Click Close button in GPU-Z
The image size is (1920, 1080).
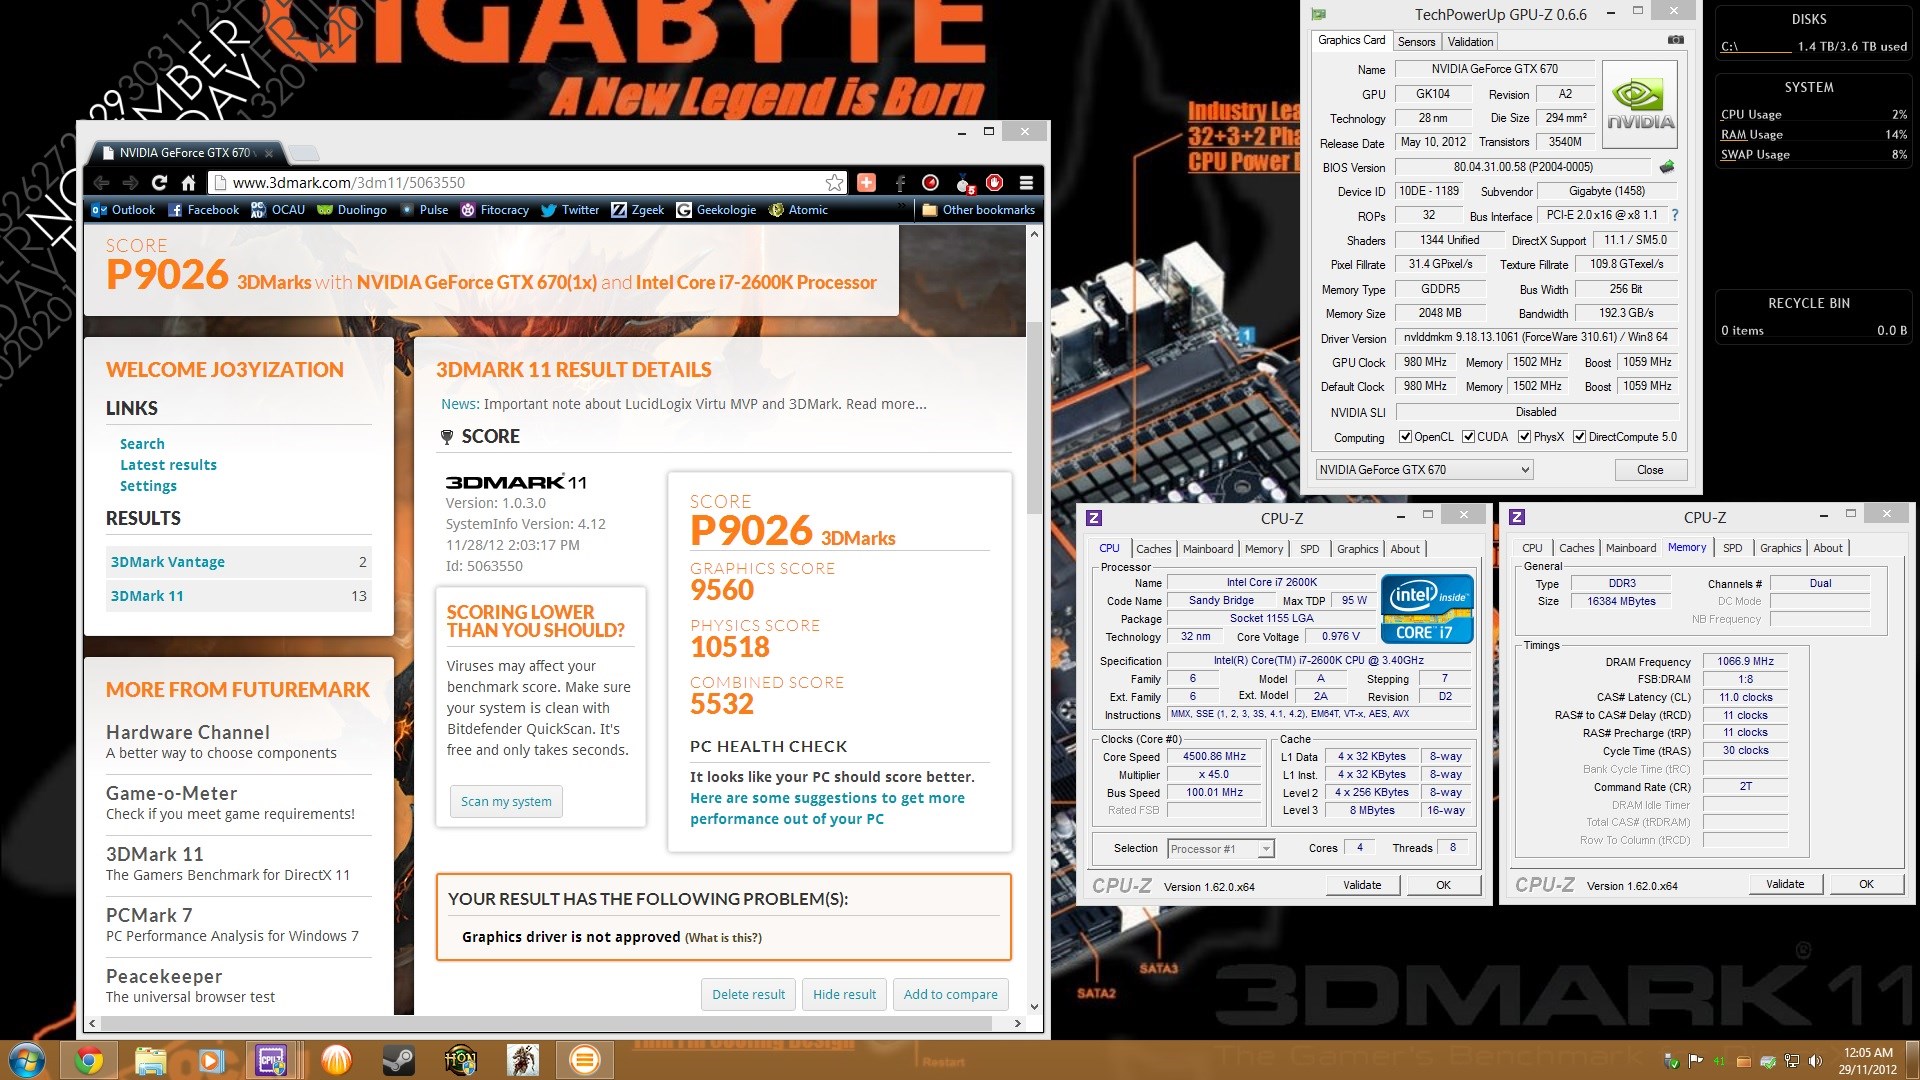(1650, 470)
